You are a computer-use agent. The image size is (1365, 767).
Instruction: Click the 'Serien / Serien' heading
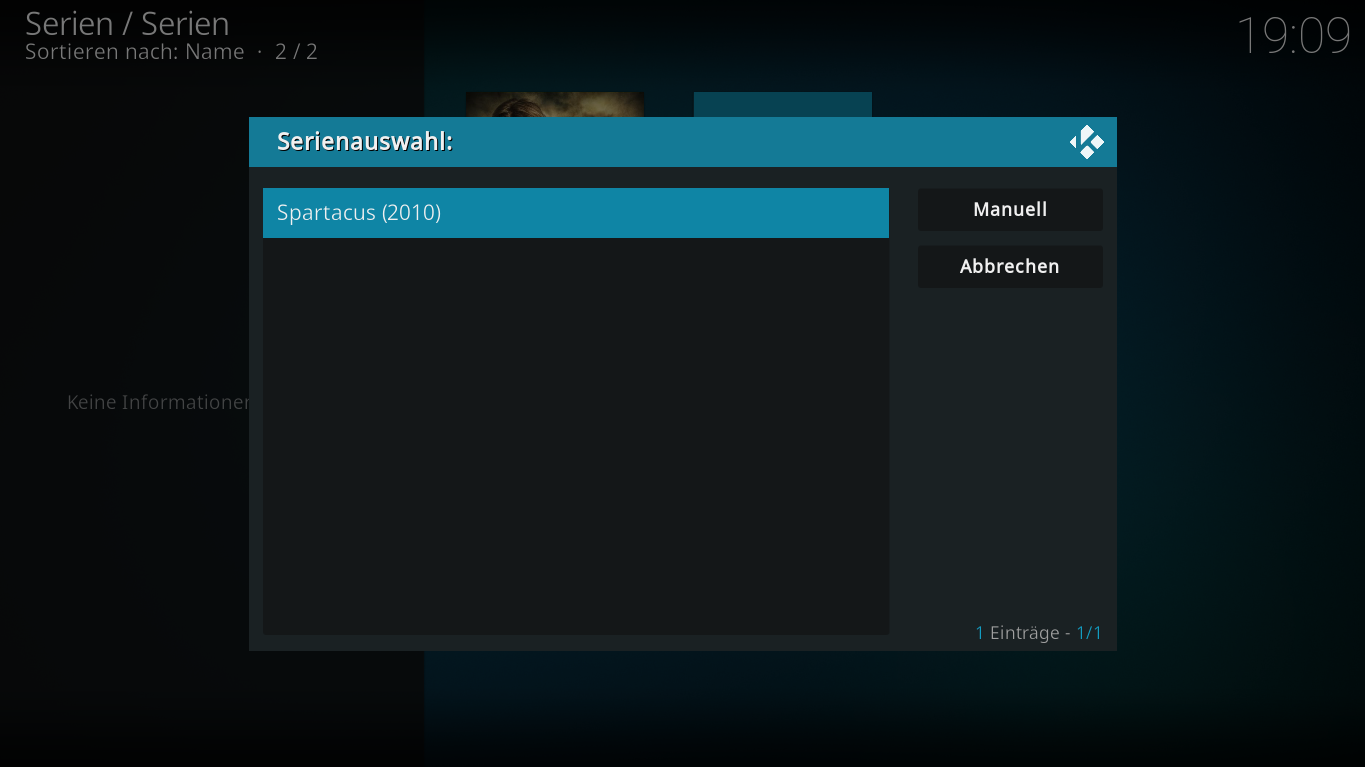click(127, 23)
